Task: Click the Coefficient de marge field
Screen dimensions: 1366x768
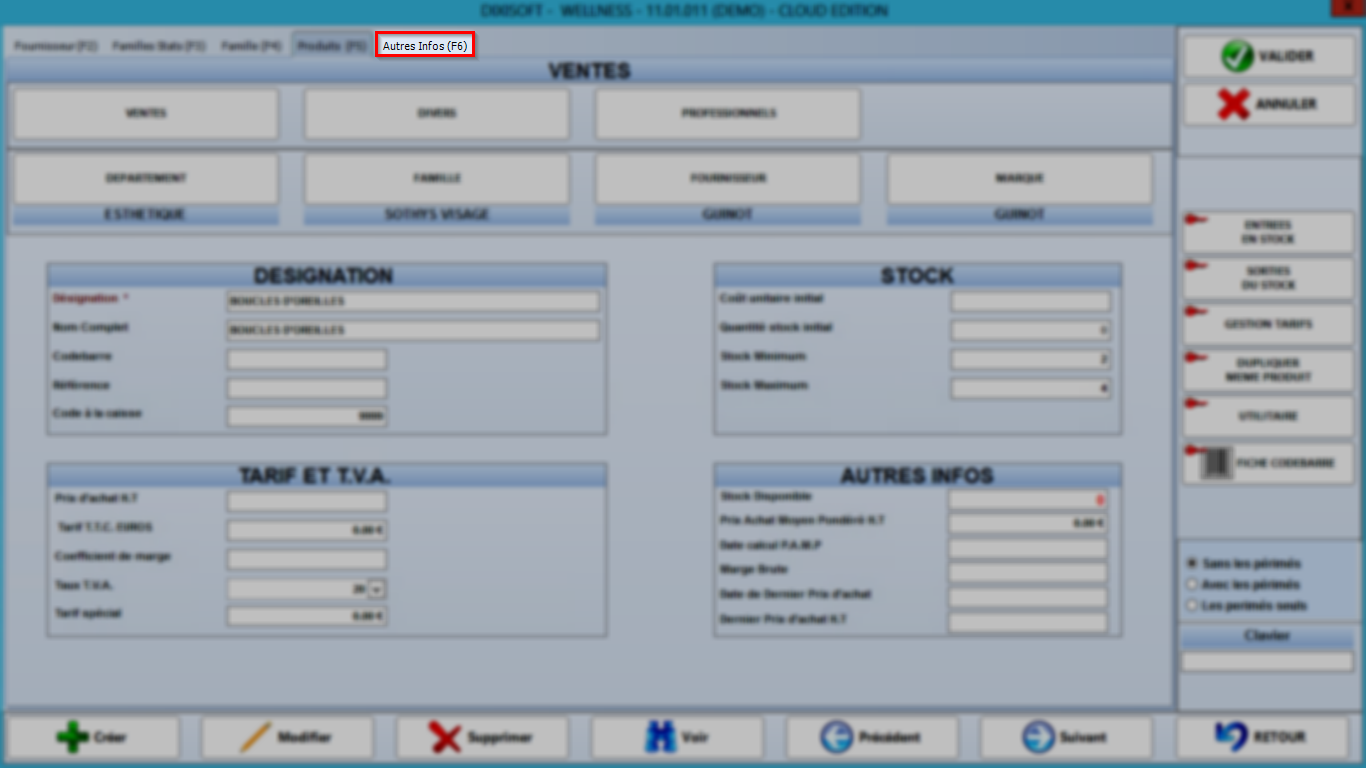Action: click(x=307, y=559)
